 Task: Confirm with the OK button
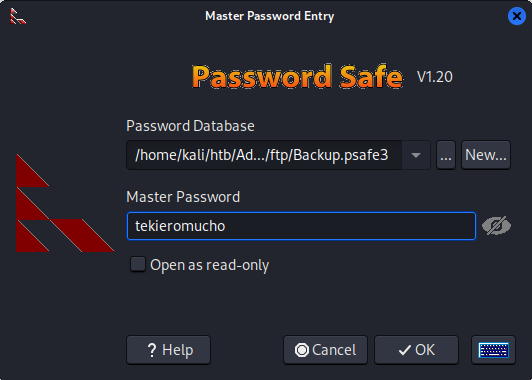pos(416,350)
